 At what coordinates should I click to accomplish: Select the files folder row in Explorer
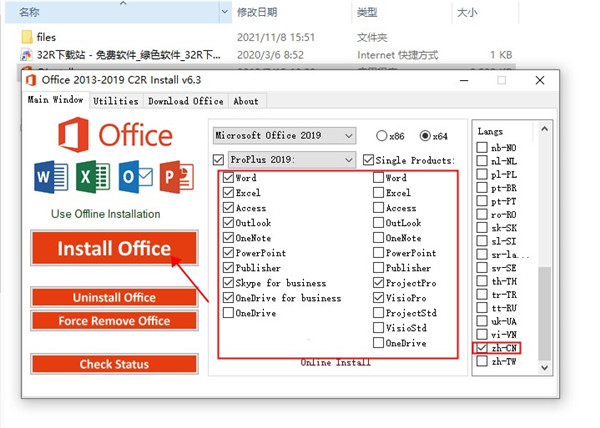(x=268, y=37)
